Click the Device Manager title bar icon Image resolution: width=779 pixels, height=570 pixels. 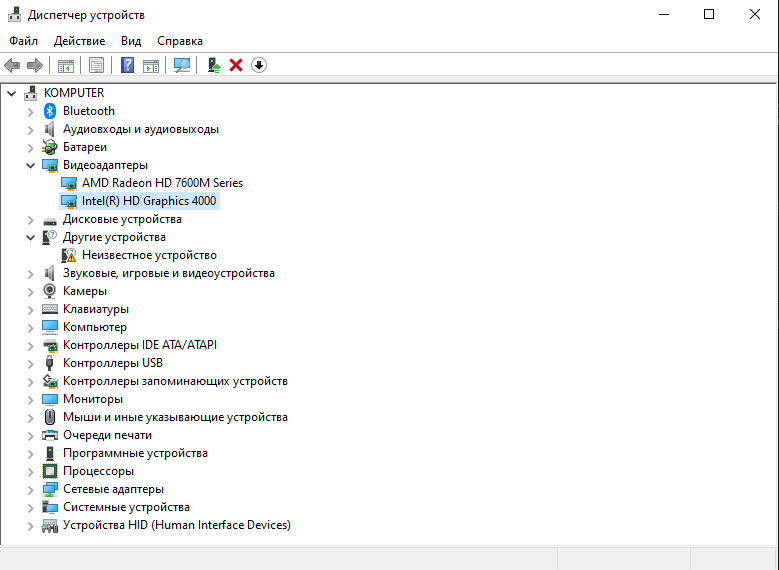coord(14,14)
